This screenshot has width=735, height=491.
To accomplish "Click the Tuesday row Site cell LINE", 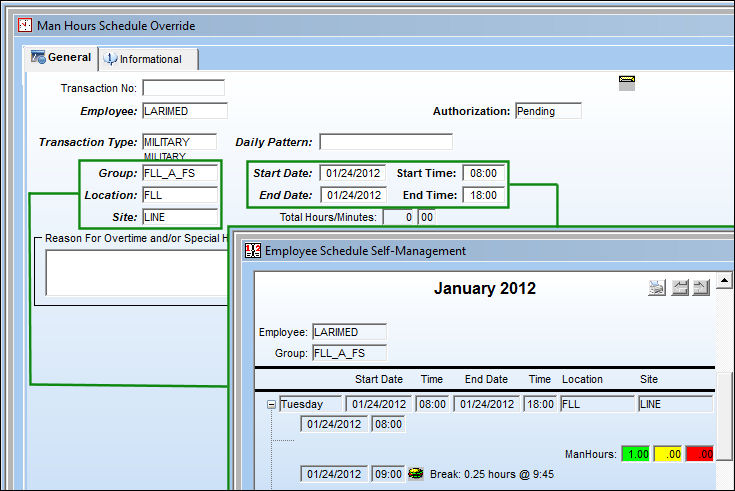I will 675,404.
